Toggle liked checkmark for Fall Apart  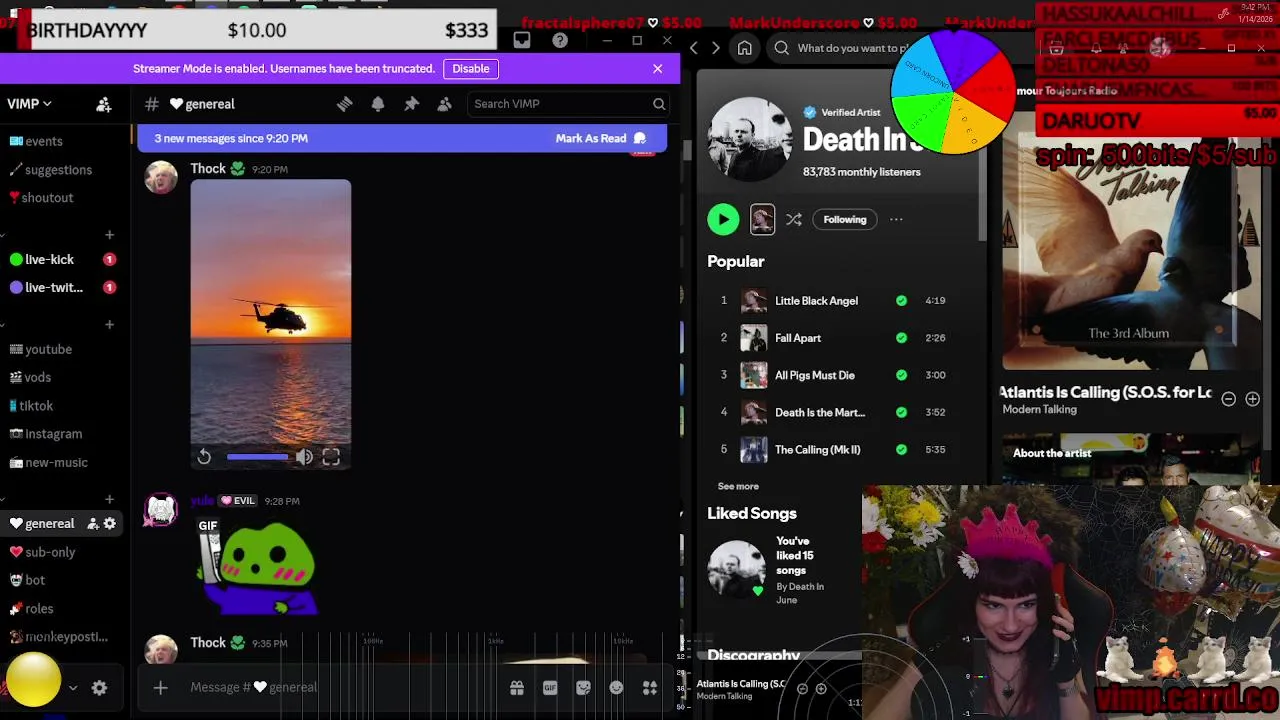tap(901, 338)
